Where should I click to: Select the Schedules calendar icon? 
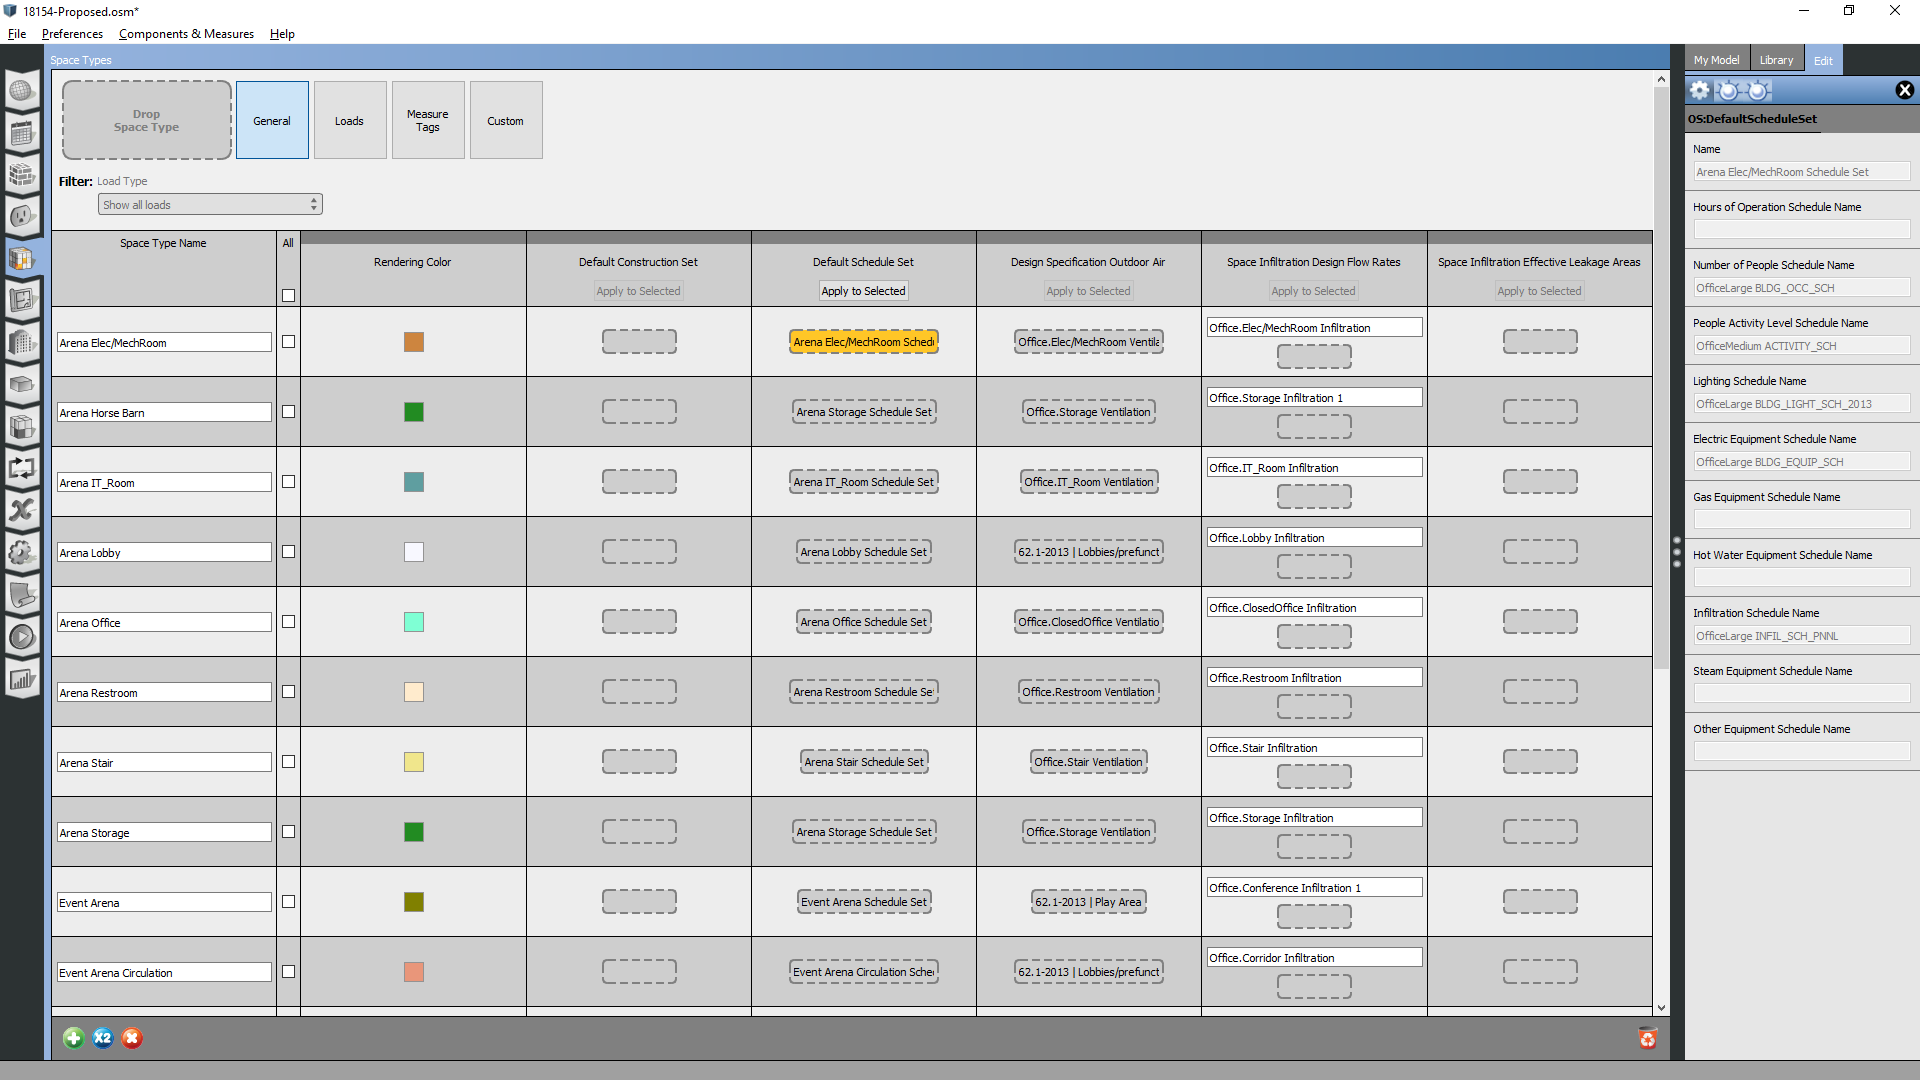pos(22,132)
